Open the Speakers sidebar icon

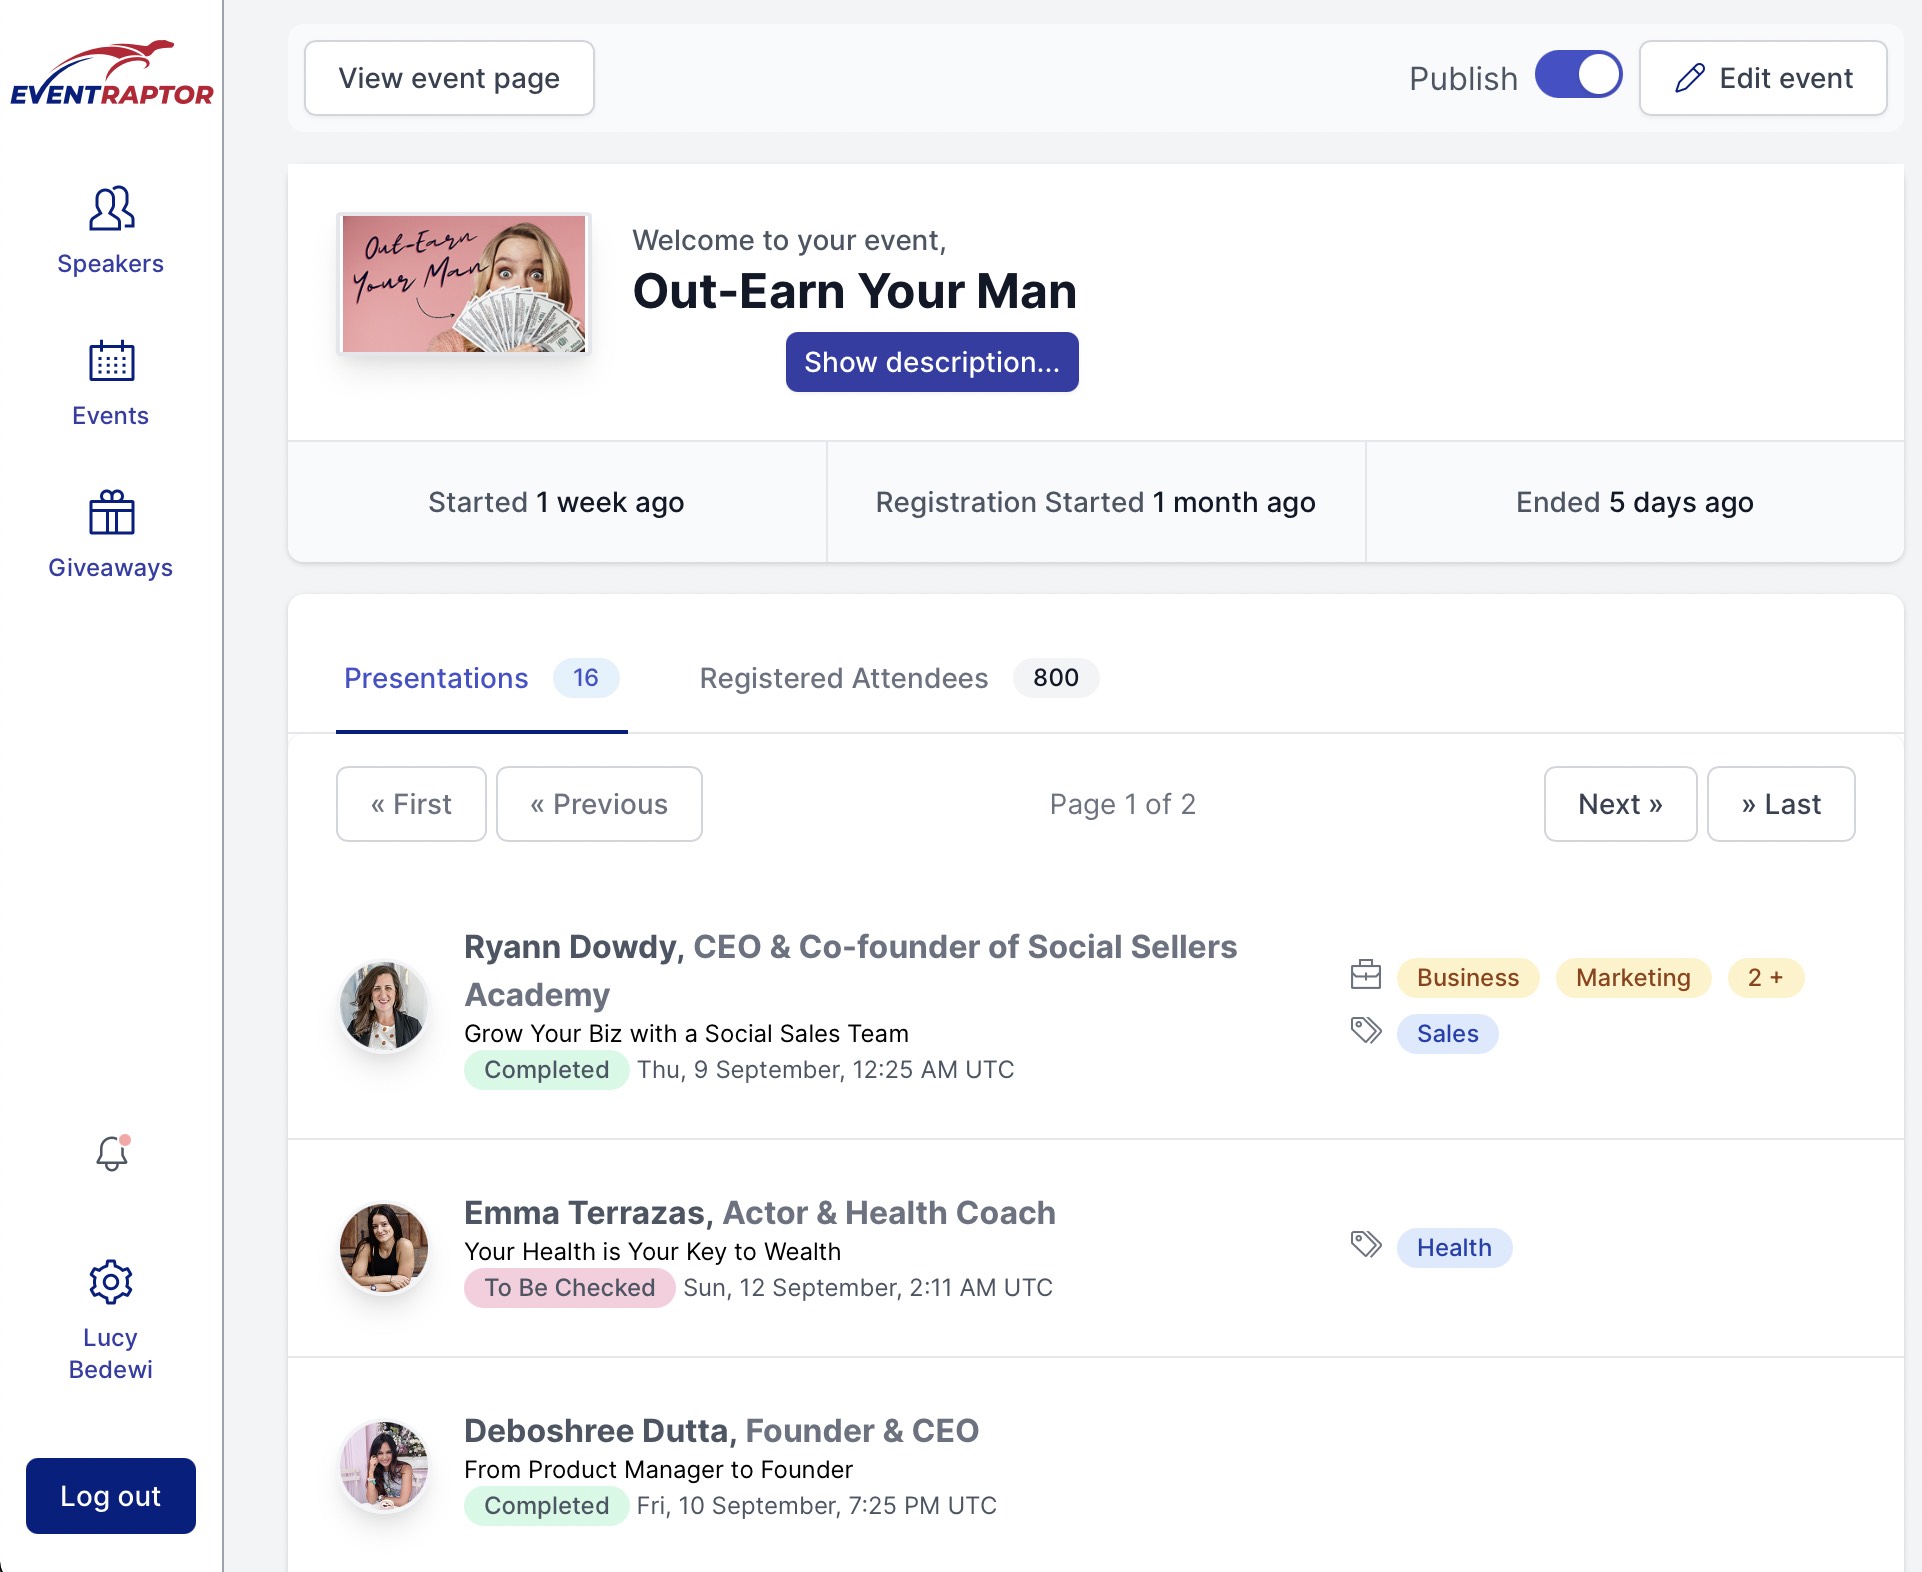[111, 209]
